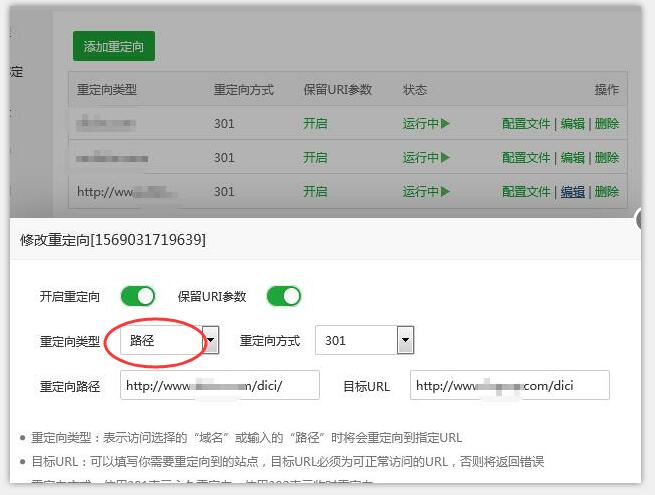The width and height of the screenshot is (655, 495).
Task: Toggle the 开启重定向 switch
Action: pos(137,296)
